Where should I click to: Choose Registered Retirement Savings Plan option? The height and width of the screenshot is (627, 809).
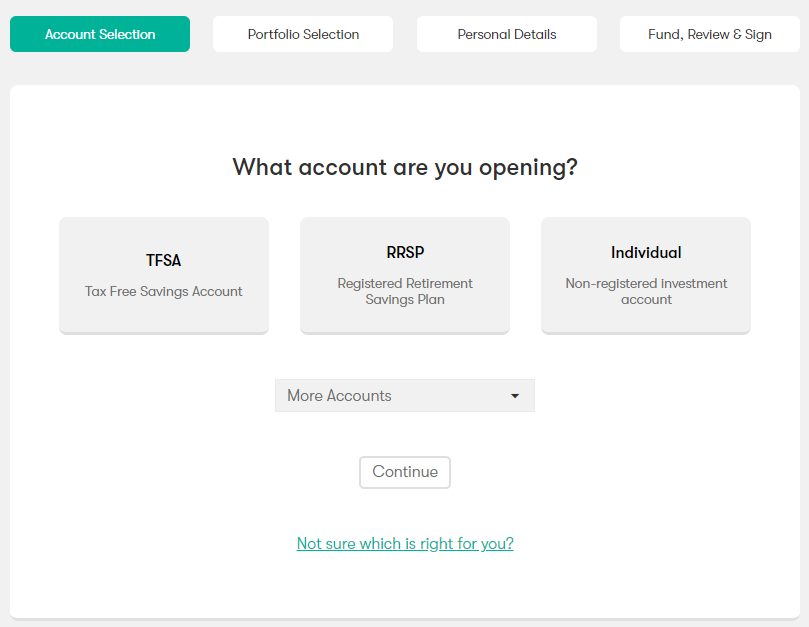404,275
